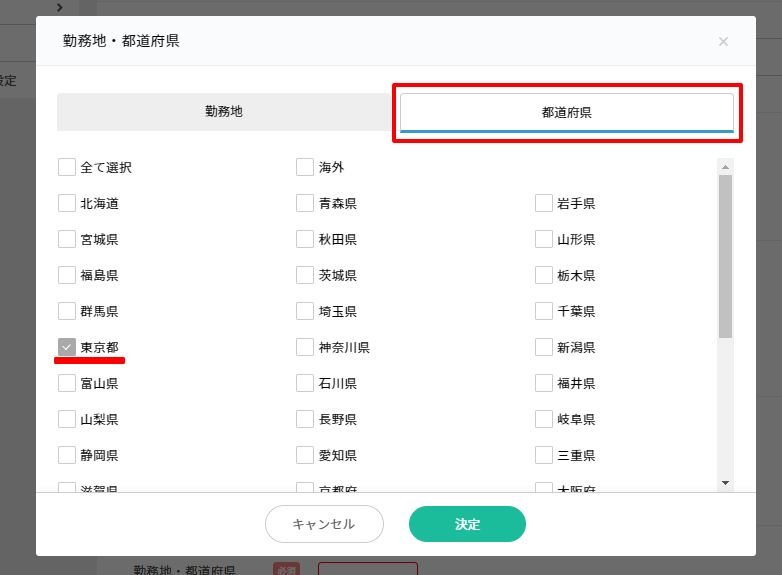Screen dimensions: 782x575
Task: Tick the 埼玉県 checkbox
Action: (x=305, y=311)
